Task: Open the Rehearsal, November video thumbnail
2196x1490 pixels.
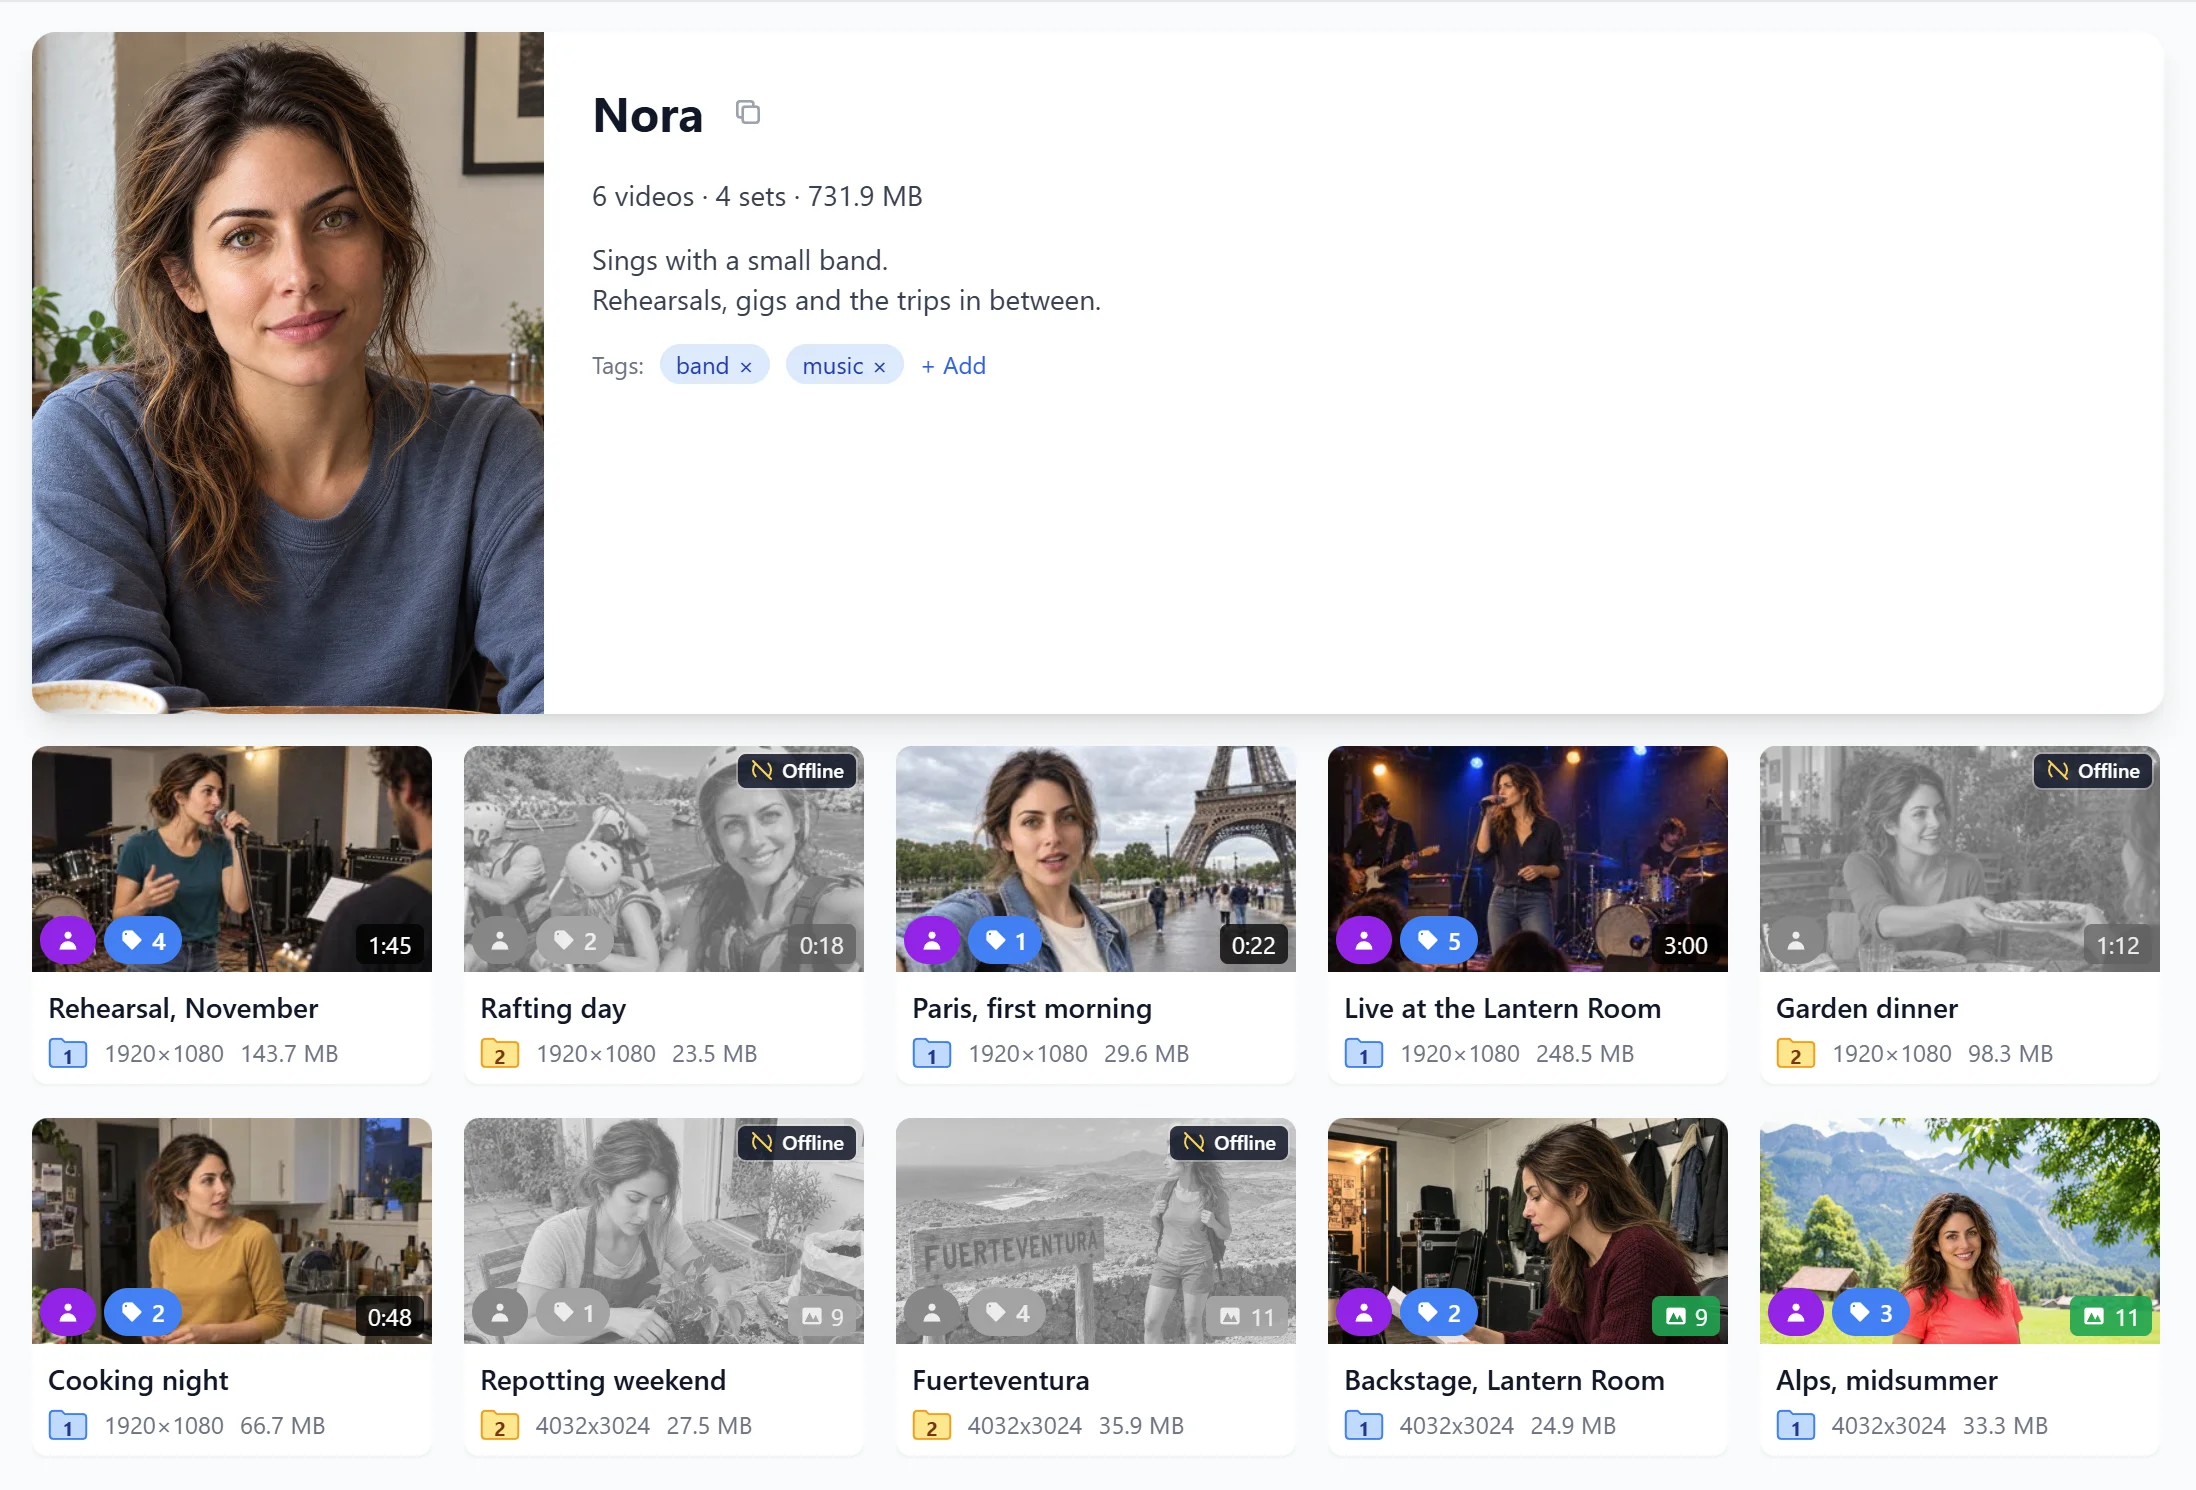Action: point(232,859)
